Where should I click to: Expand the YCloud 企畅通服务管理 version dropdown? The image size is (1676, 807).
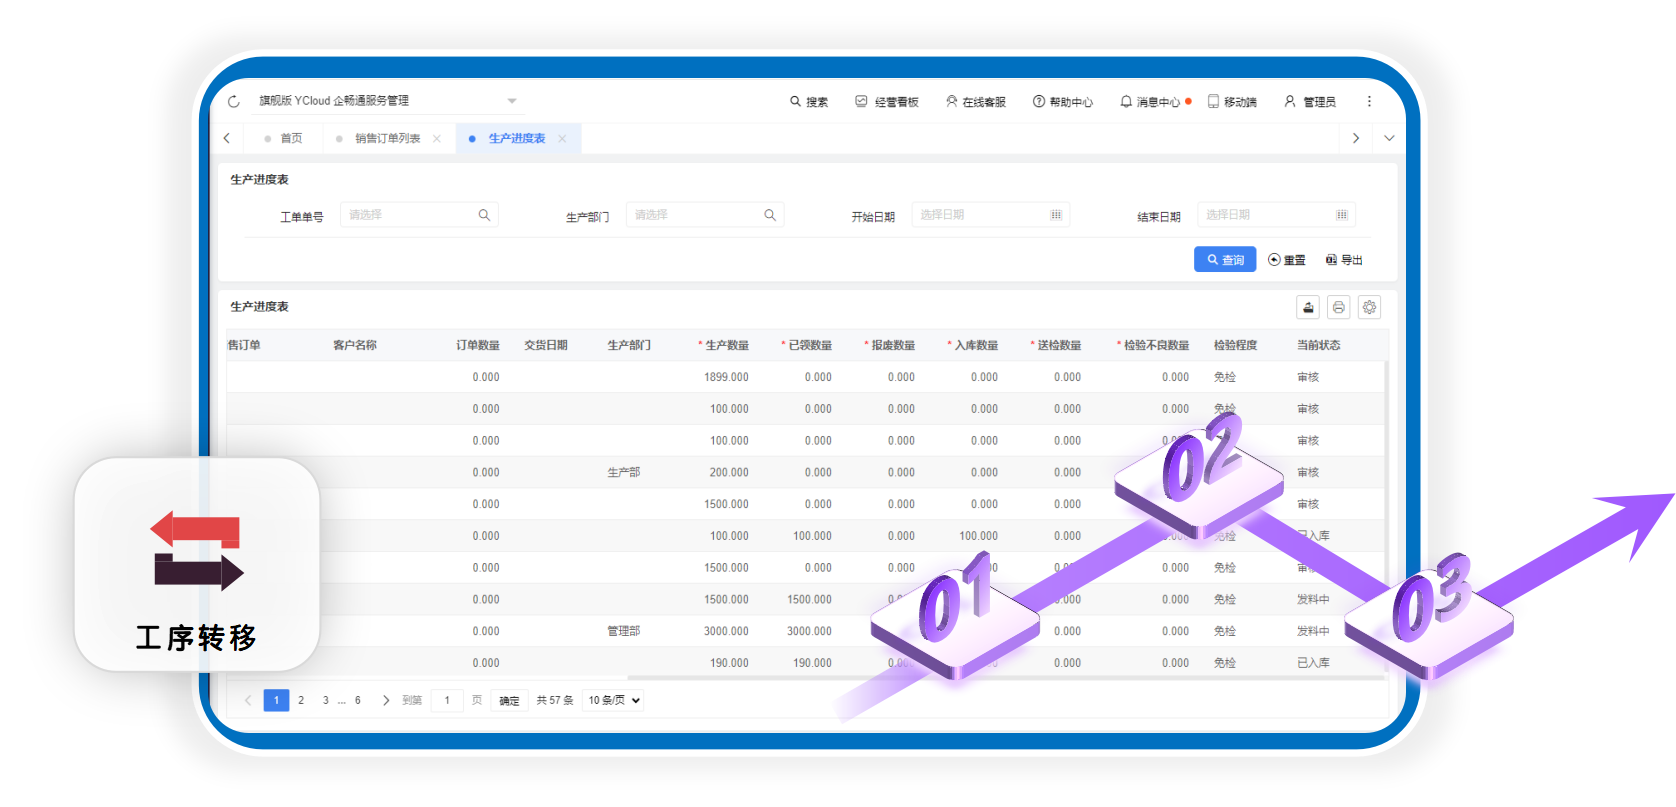(x=512, y=101)
